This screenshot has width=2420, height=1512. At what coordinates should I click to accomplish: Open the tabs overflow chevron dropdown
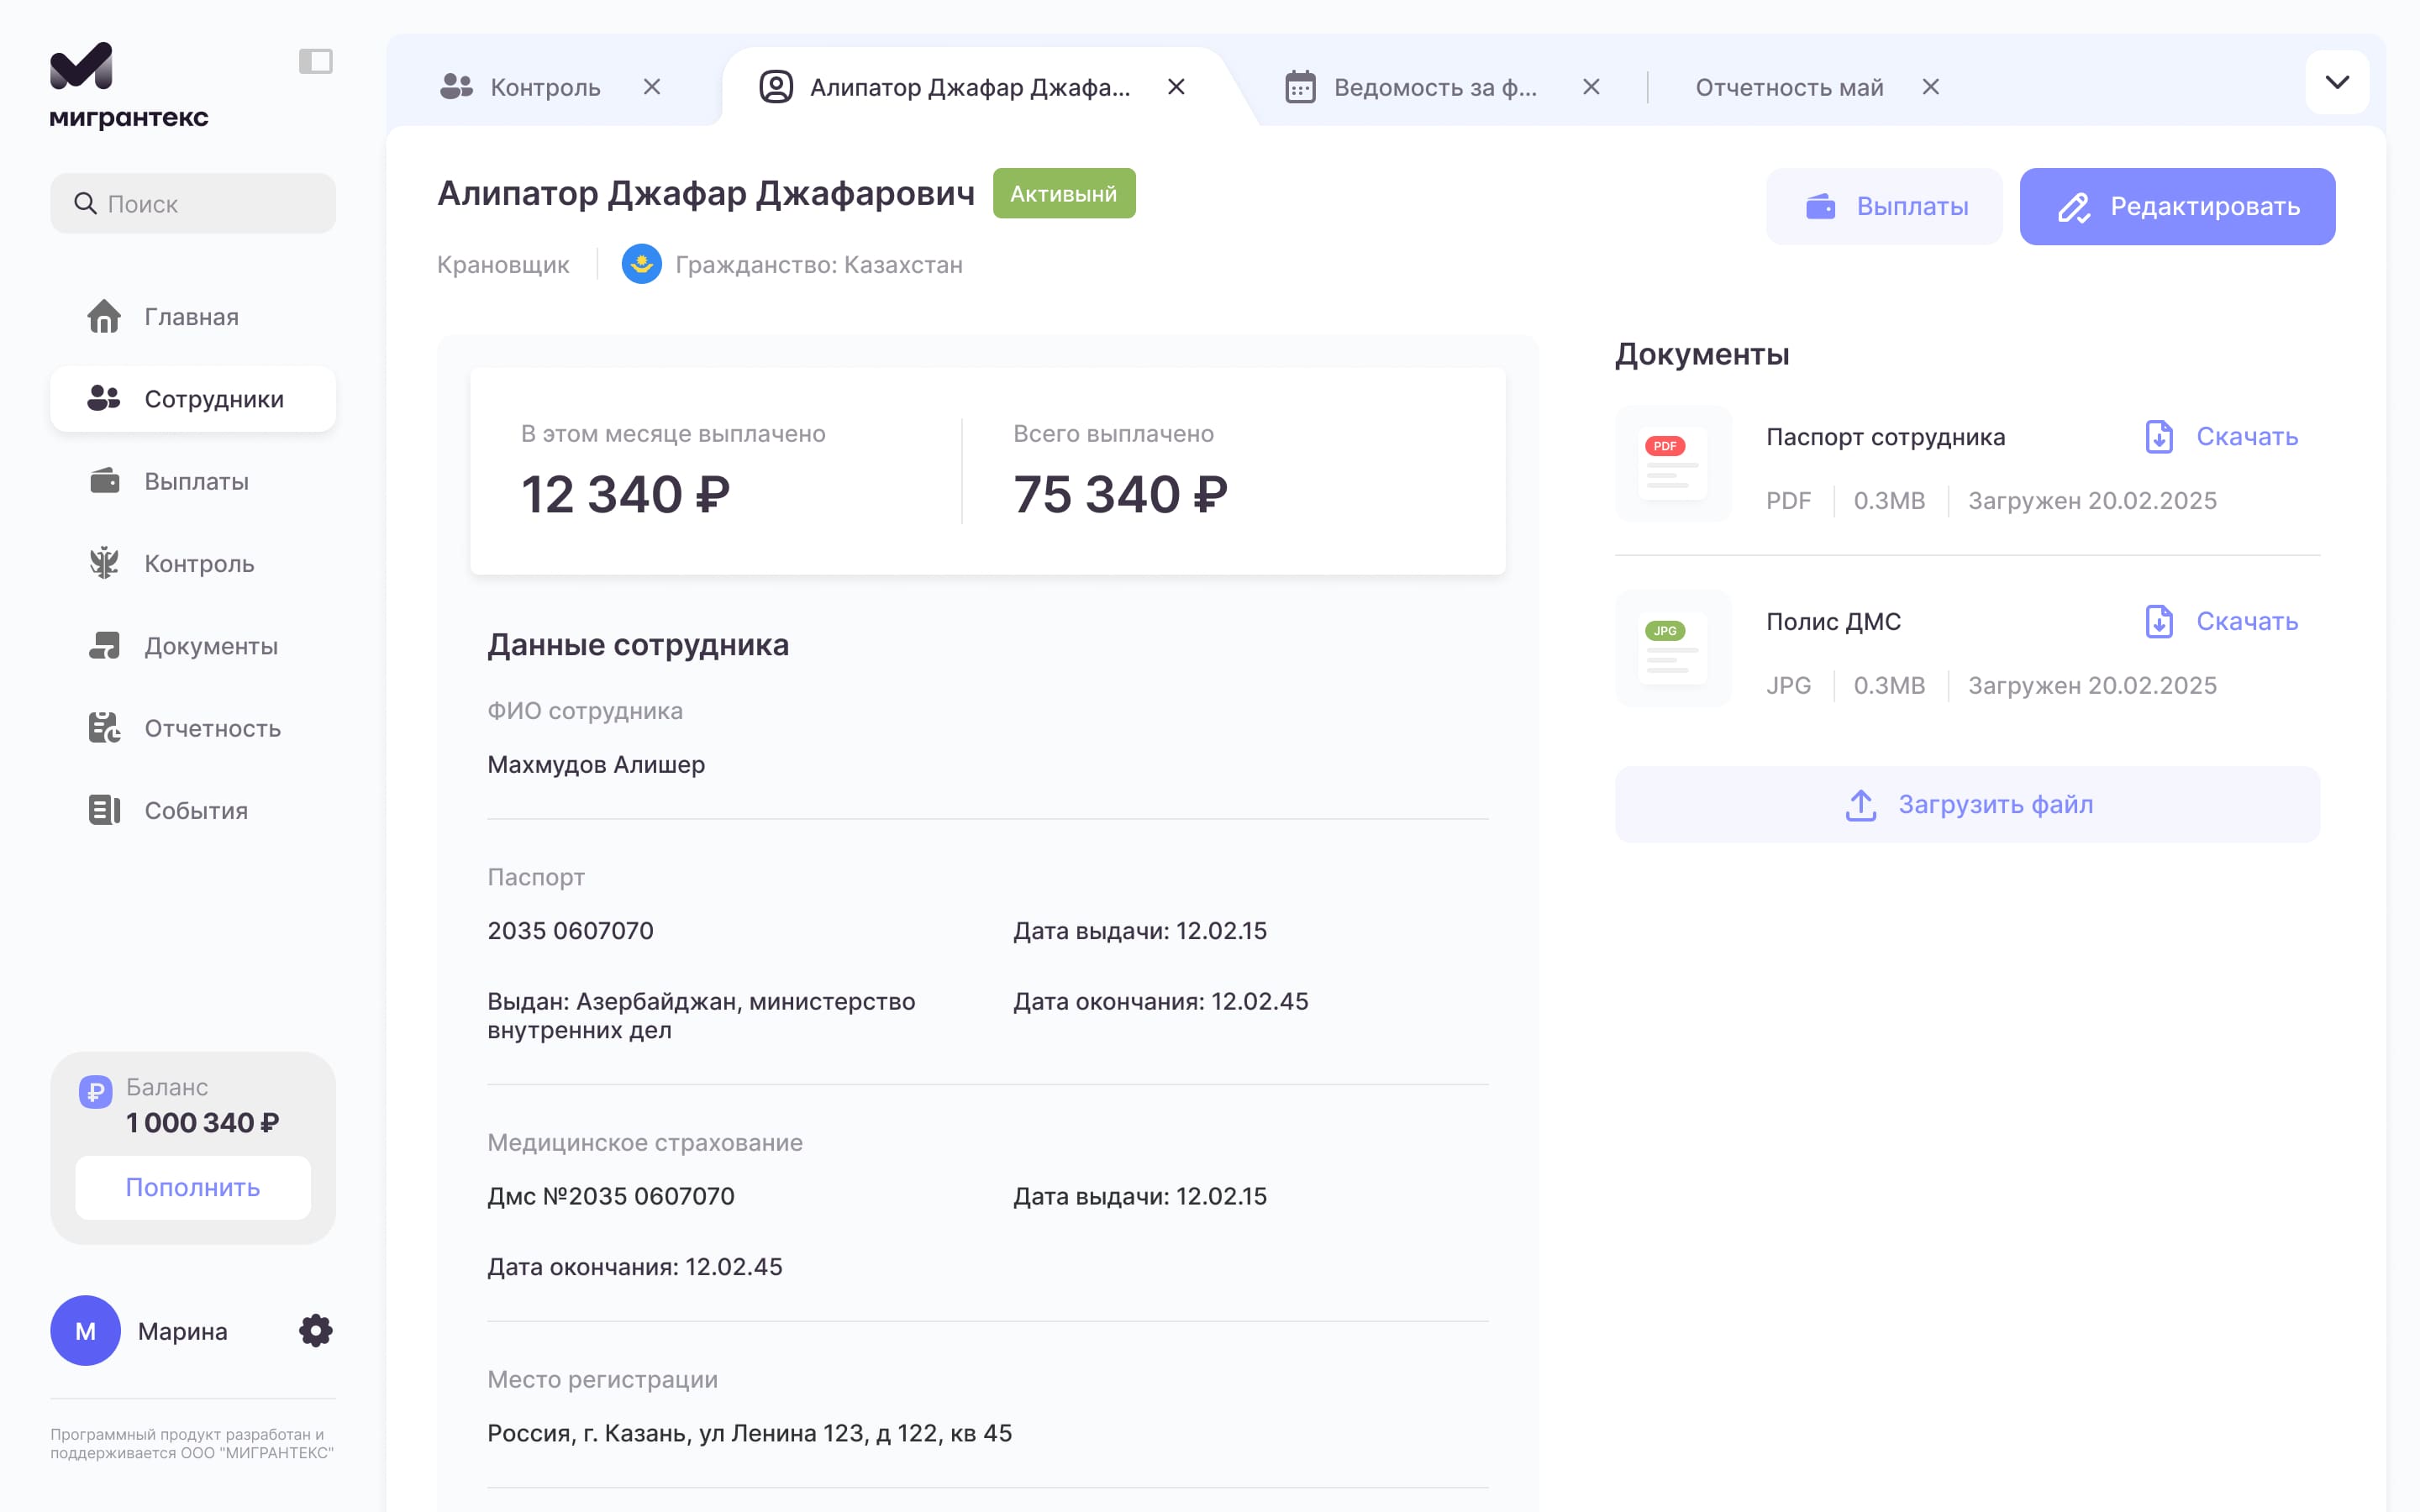coord(2336,83)
